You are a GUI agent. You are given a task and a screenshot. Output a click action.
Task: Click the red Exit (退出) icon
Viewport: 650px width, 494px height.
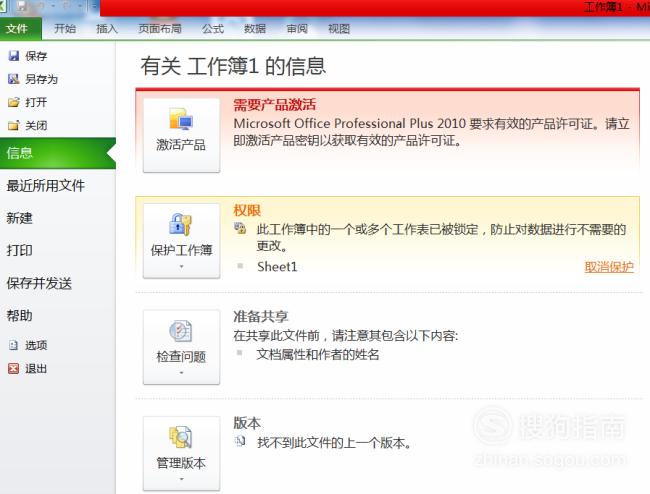point(14,368)
